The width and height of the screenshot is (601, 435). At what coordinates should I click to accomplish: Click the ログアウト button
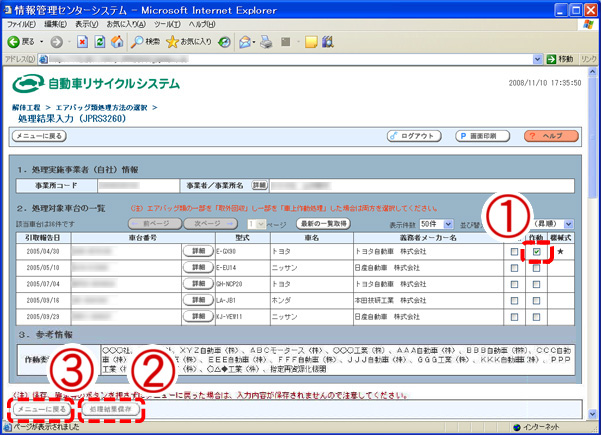[414, 136]
